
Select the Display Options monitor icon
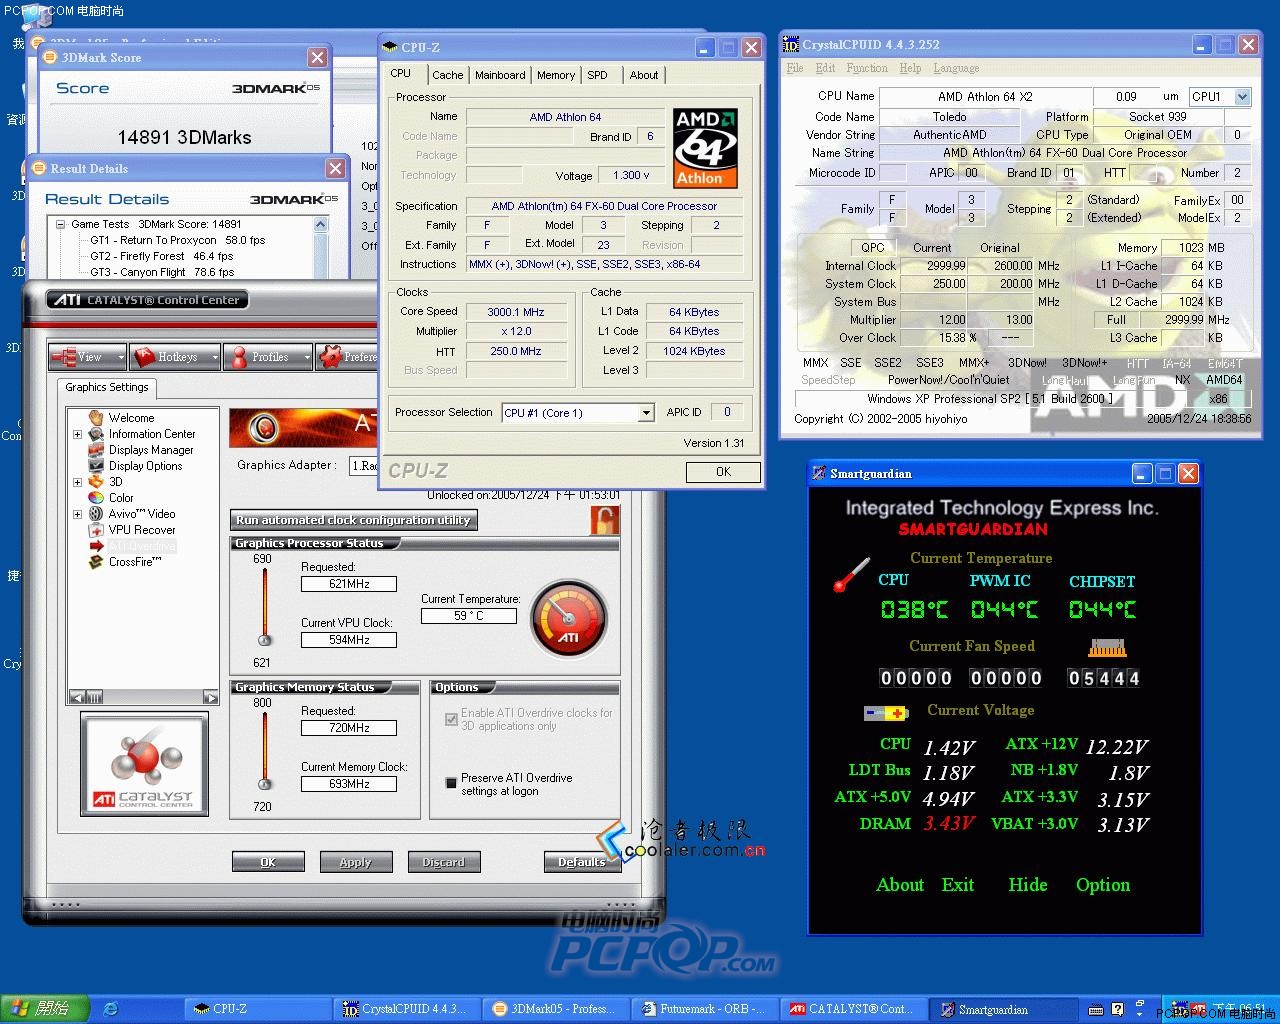tap(96, 466)
